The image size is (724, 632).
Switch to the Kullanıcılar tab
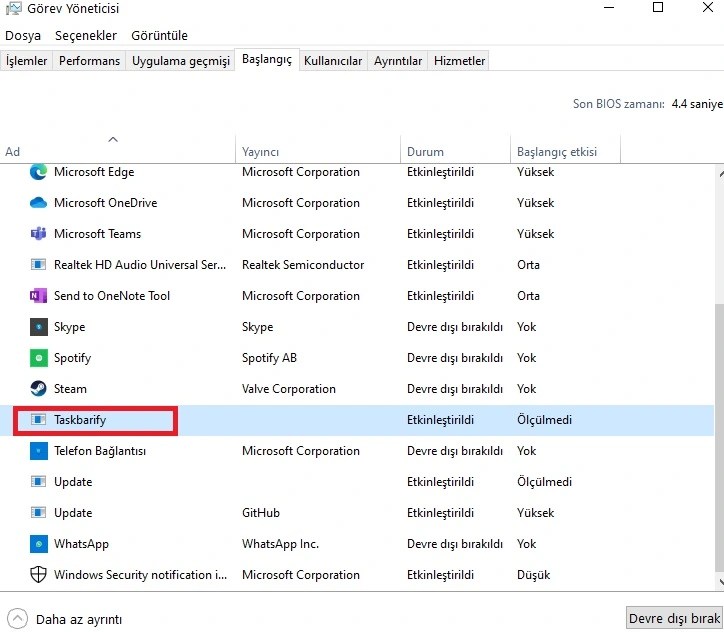[333, 61]
